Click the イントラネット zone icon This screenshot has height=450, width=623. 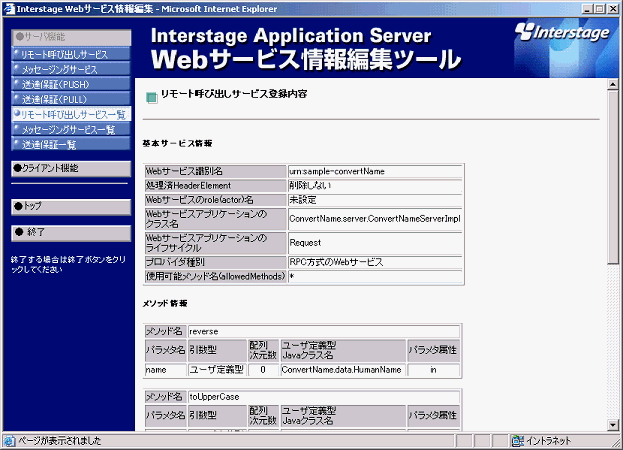[x=517, y=440]
